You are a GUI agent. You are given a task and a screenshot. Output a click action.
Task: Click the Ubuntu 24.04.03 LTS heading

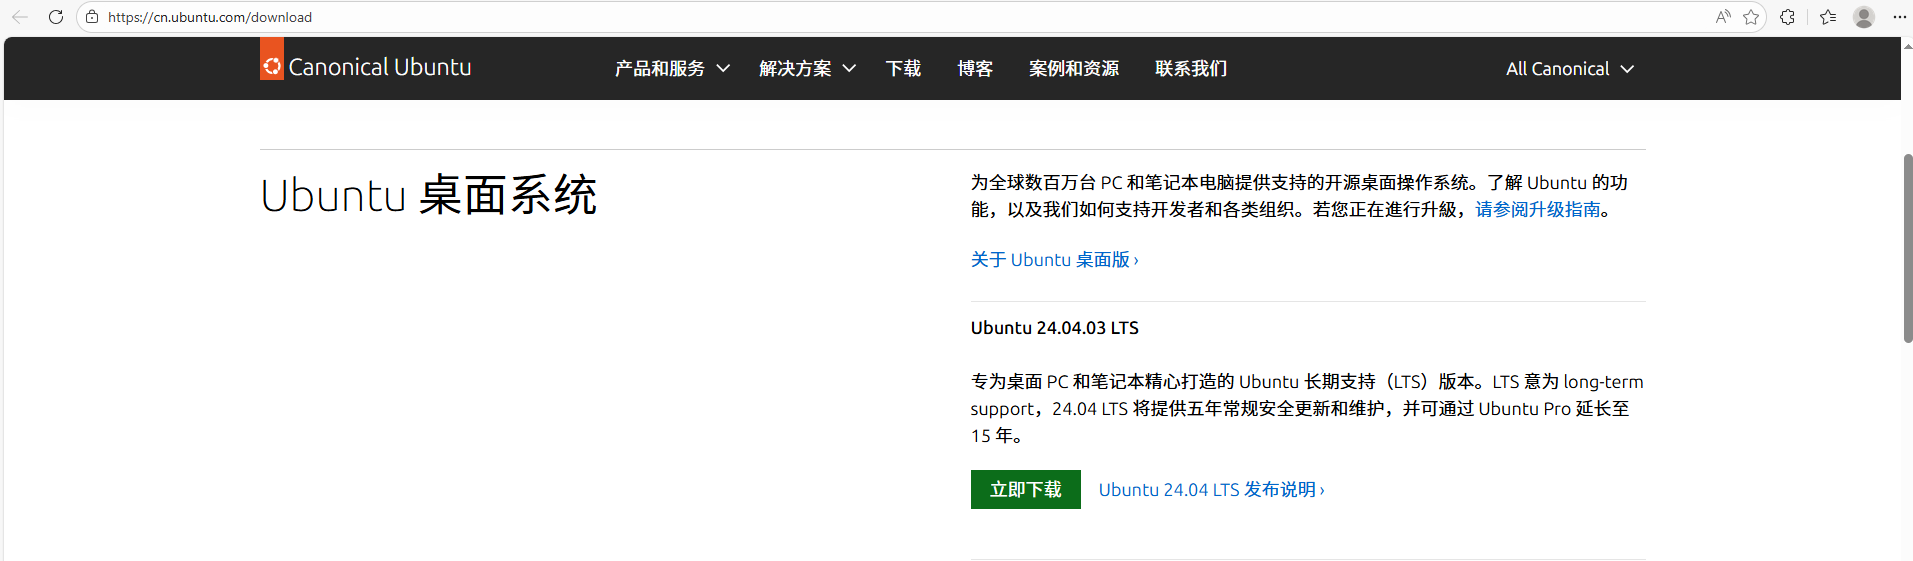1054,328
